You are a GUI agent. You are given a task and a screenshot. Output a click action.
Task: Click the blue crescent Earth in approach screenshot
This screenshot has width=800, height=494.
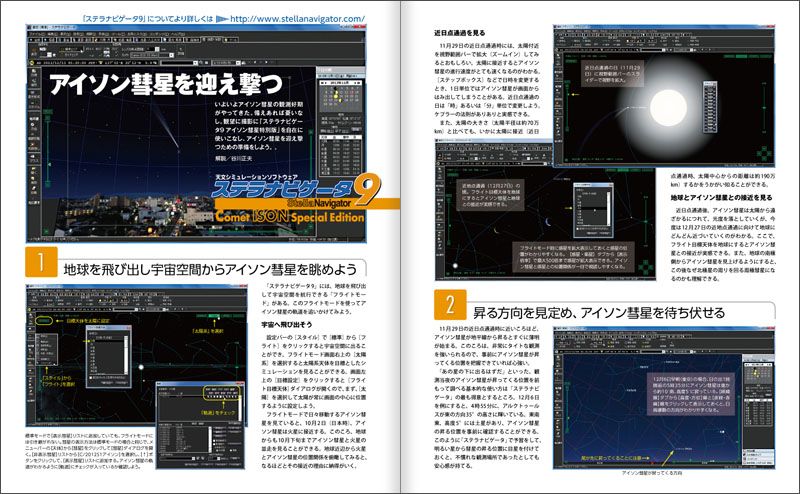[x=548, y=221]
